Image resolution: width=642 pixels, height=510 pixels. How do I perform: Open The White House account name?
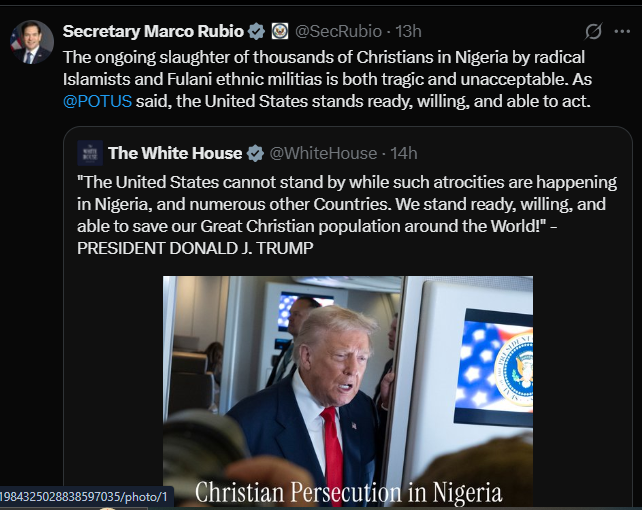(x=175, y=153)
